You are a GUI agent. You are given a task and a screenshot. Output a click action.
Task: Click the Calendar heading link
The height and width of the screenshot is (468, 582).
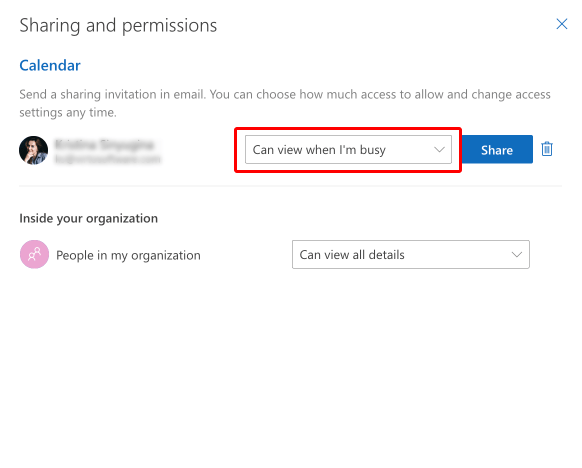tap(50, 65)
